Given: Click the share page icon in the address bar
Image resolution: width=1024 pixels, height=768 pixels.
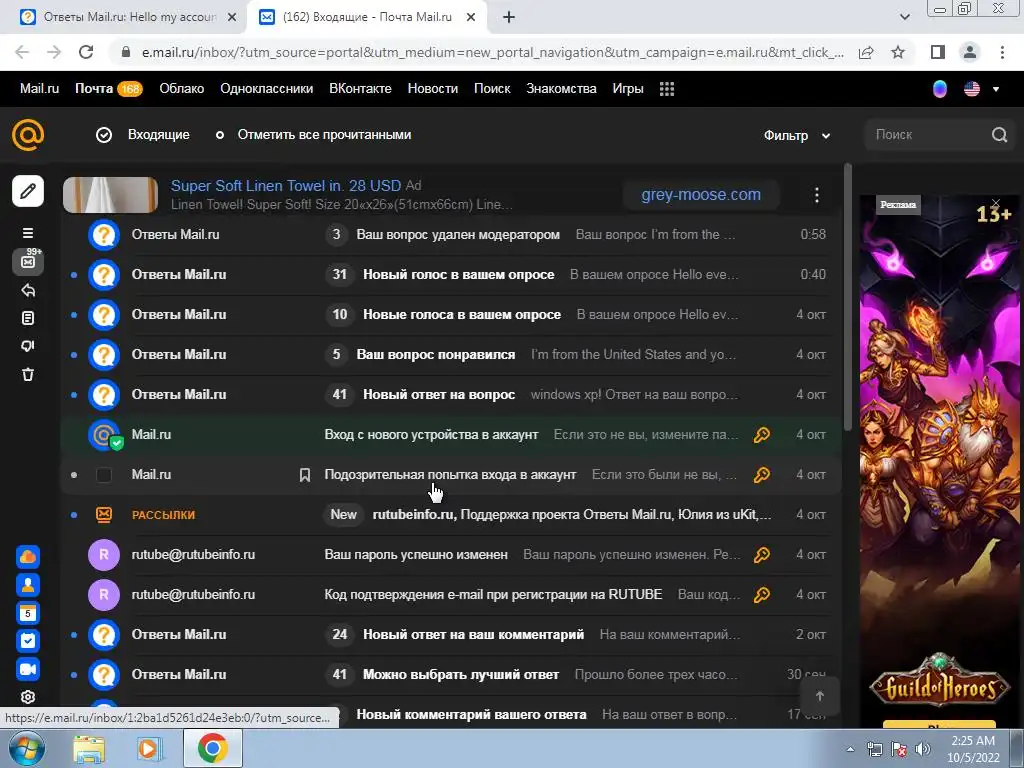Looking at the screenshot, I should point(866,52).
